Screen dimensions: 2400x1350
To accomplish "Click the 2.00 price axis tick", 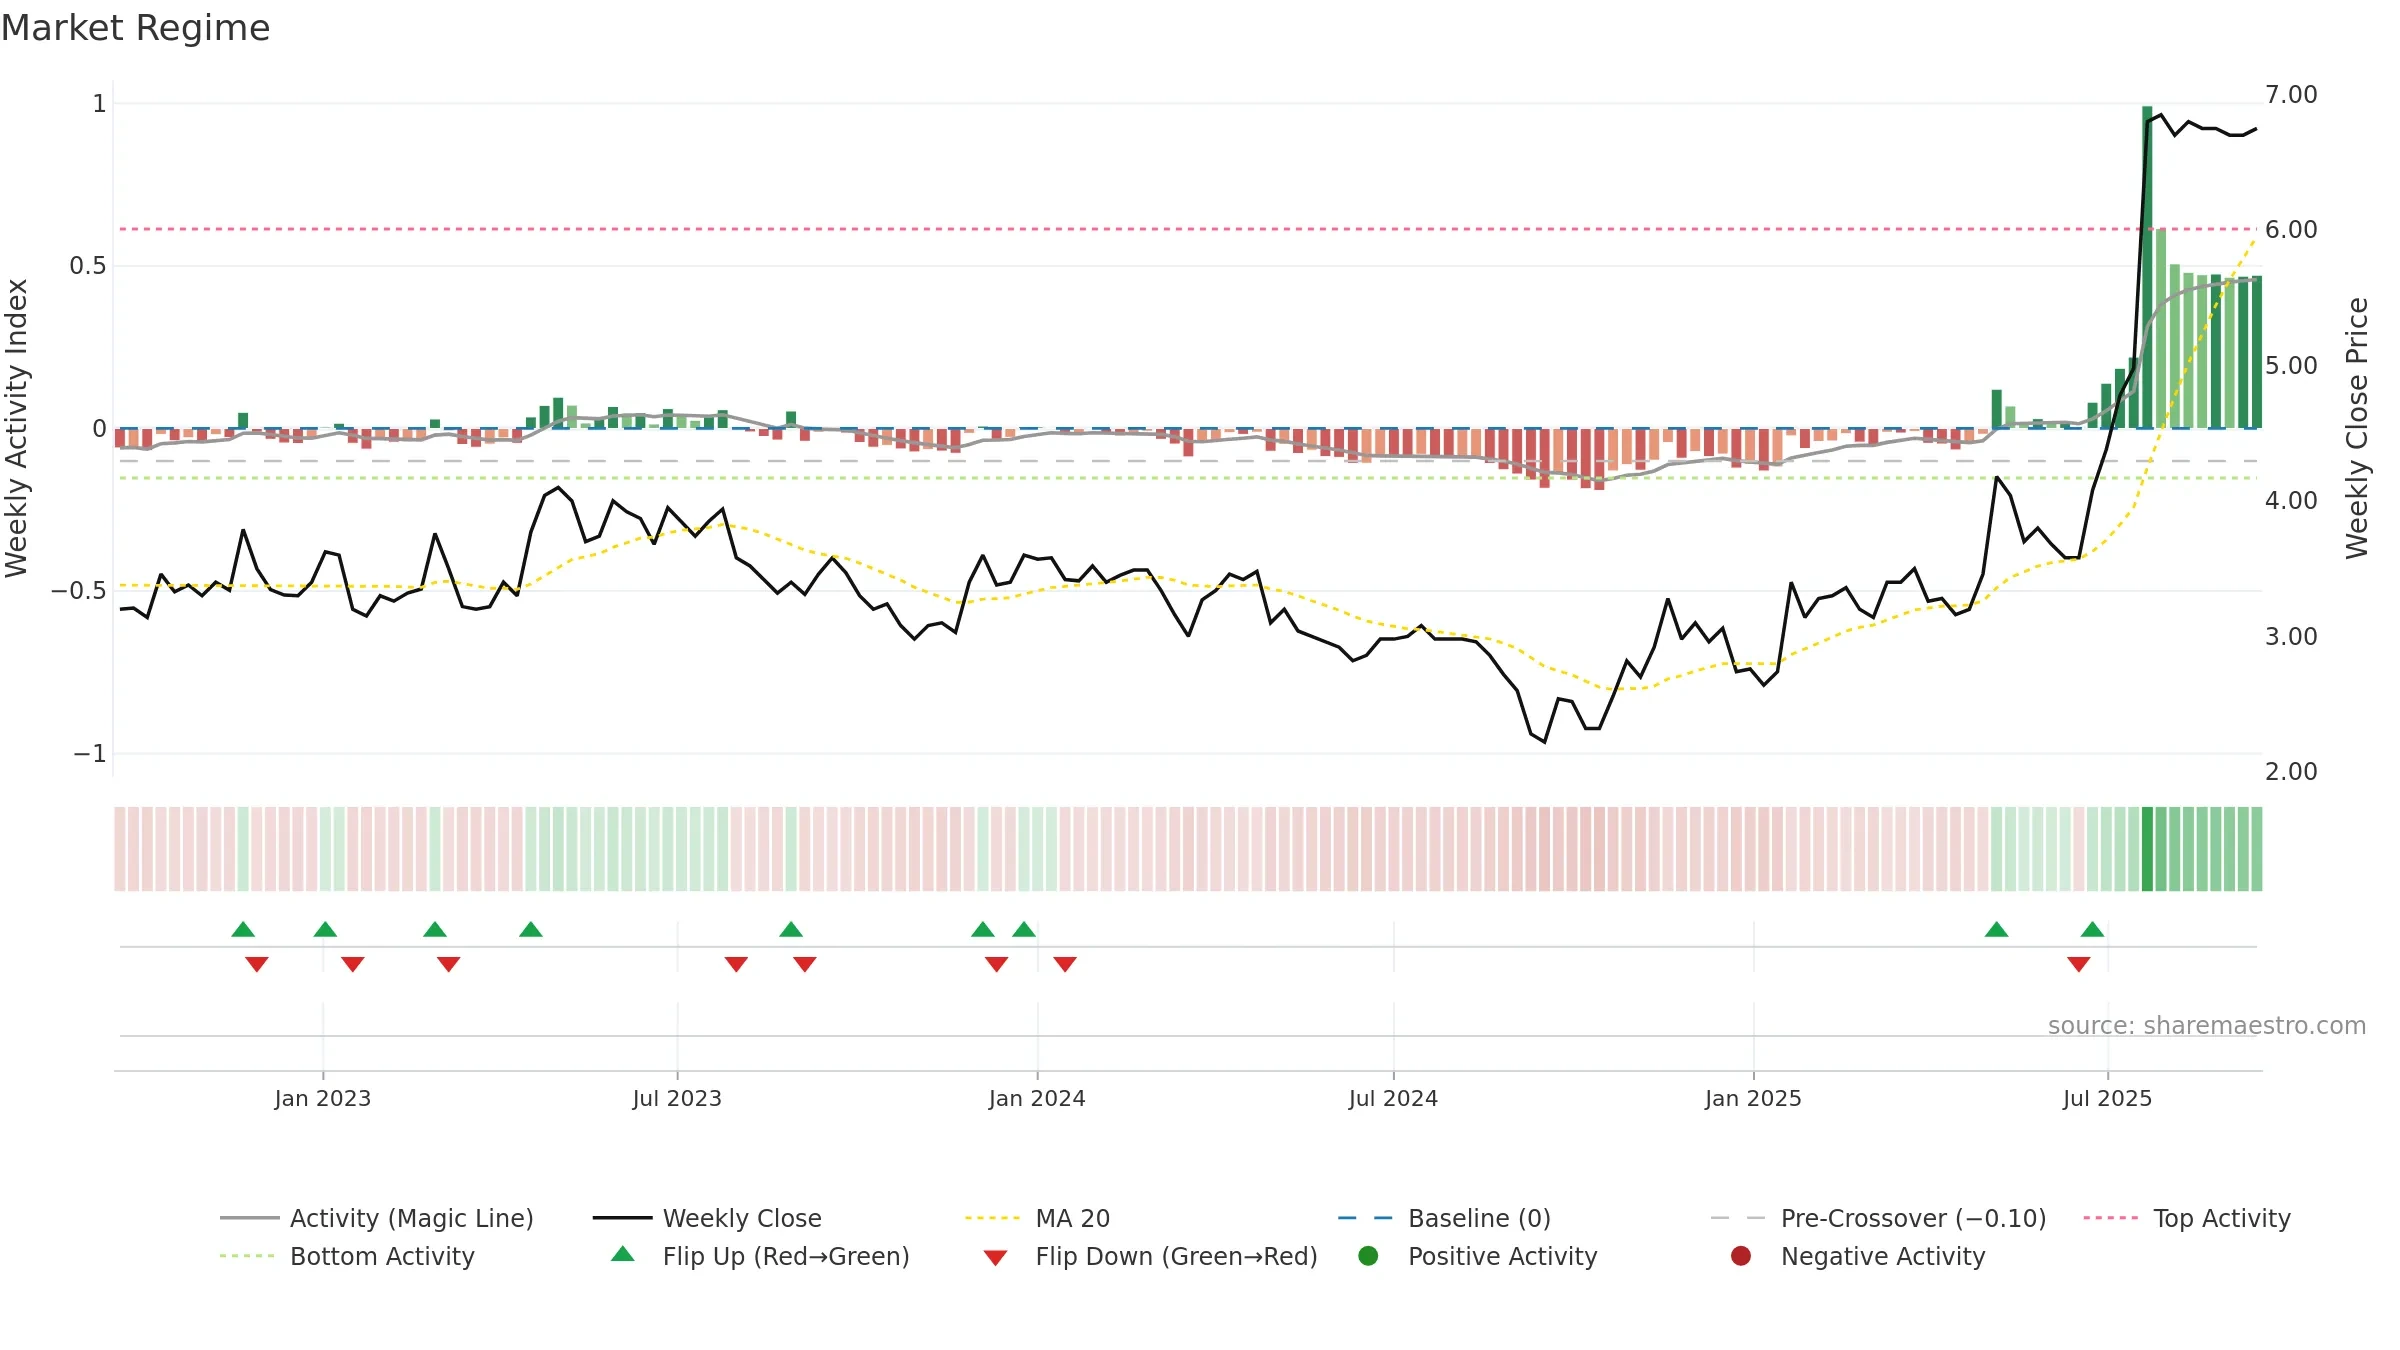I will click(2291, 772).
